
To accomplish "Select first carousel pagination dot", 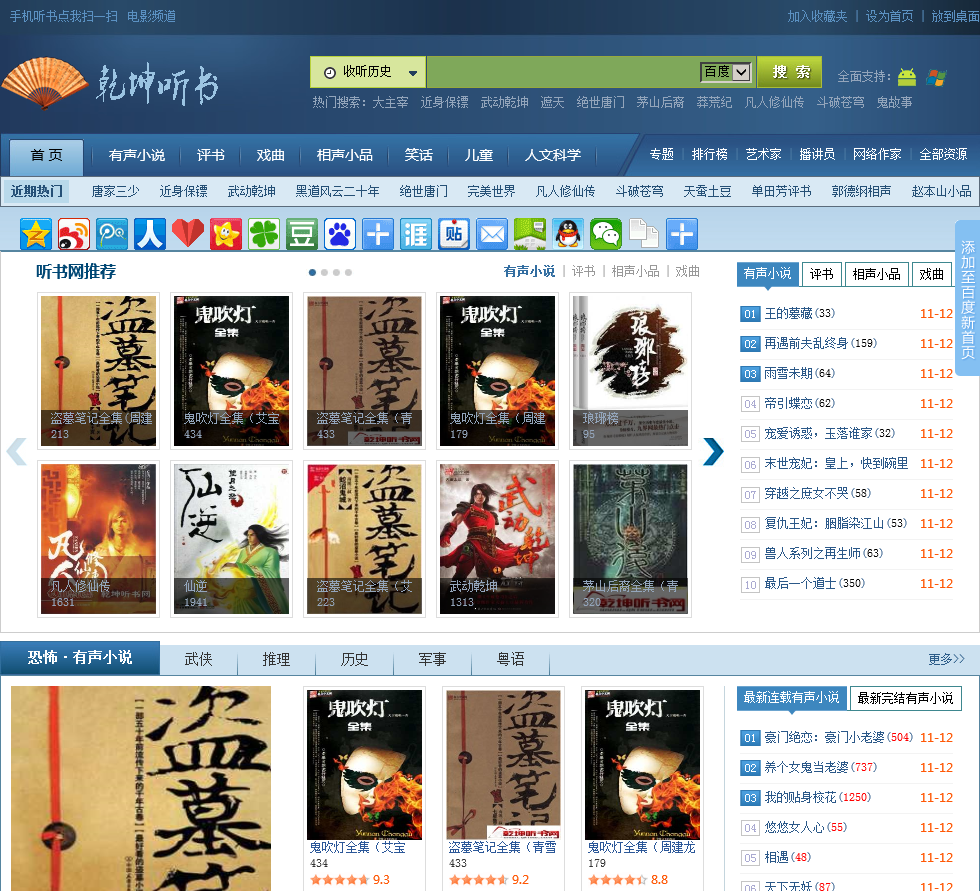I will [312, 272].
